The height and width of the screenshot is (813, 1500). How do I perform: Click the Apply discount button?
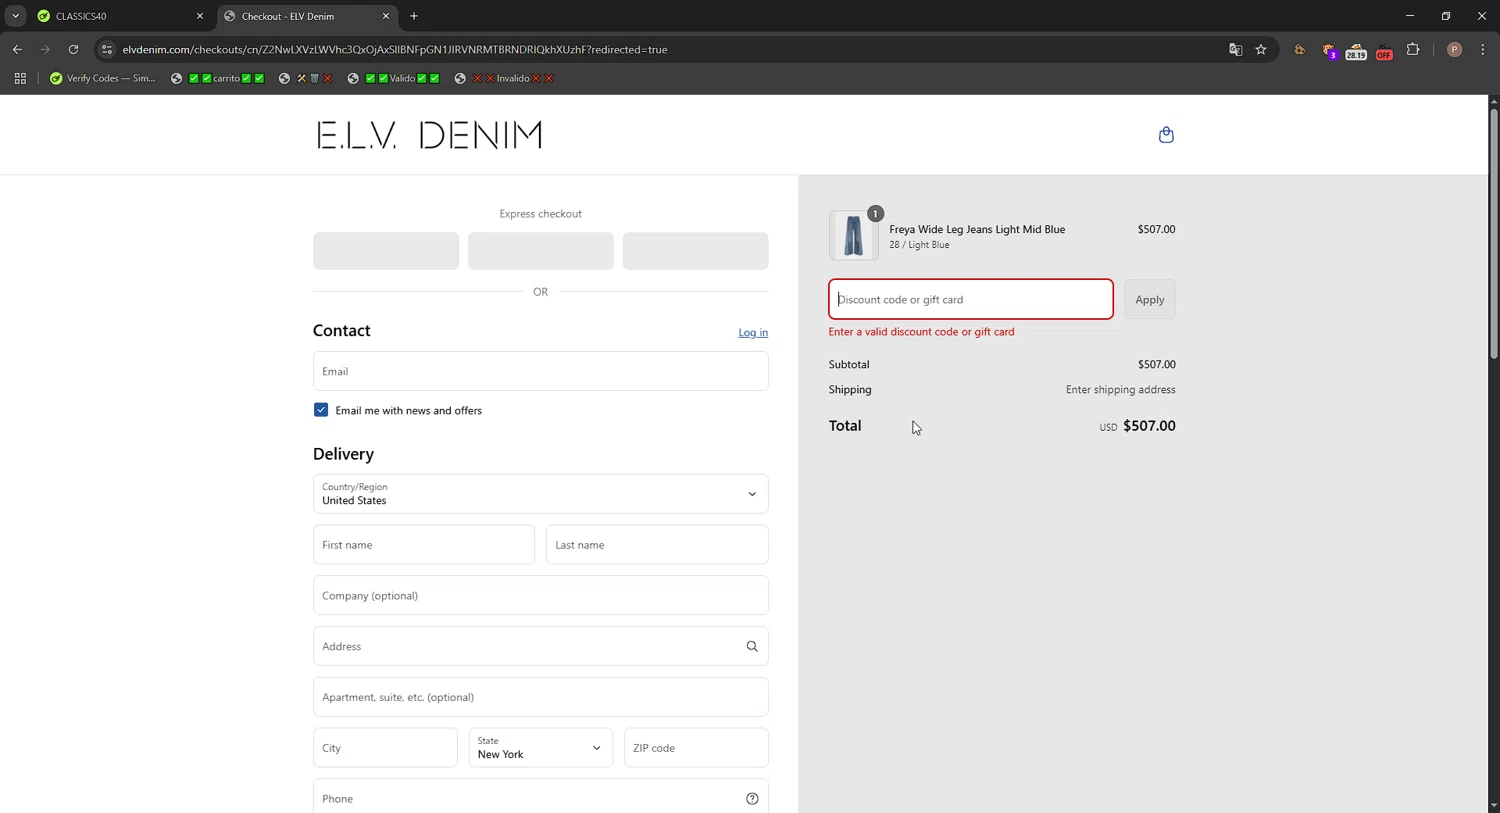pyautogui.click(x=1150, y=299)
